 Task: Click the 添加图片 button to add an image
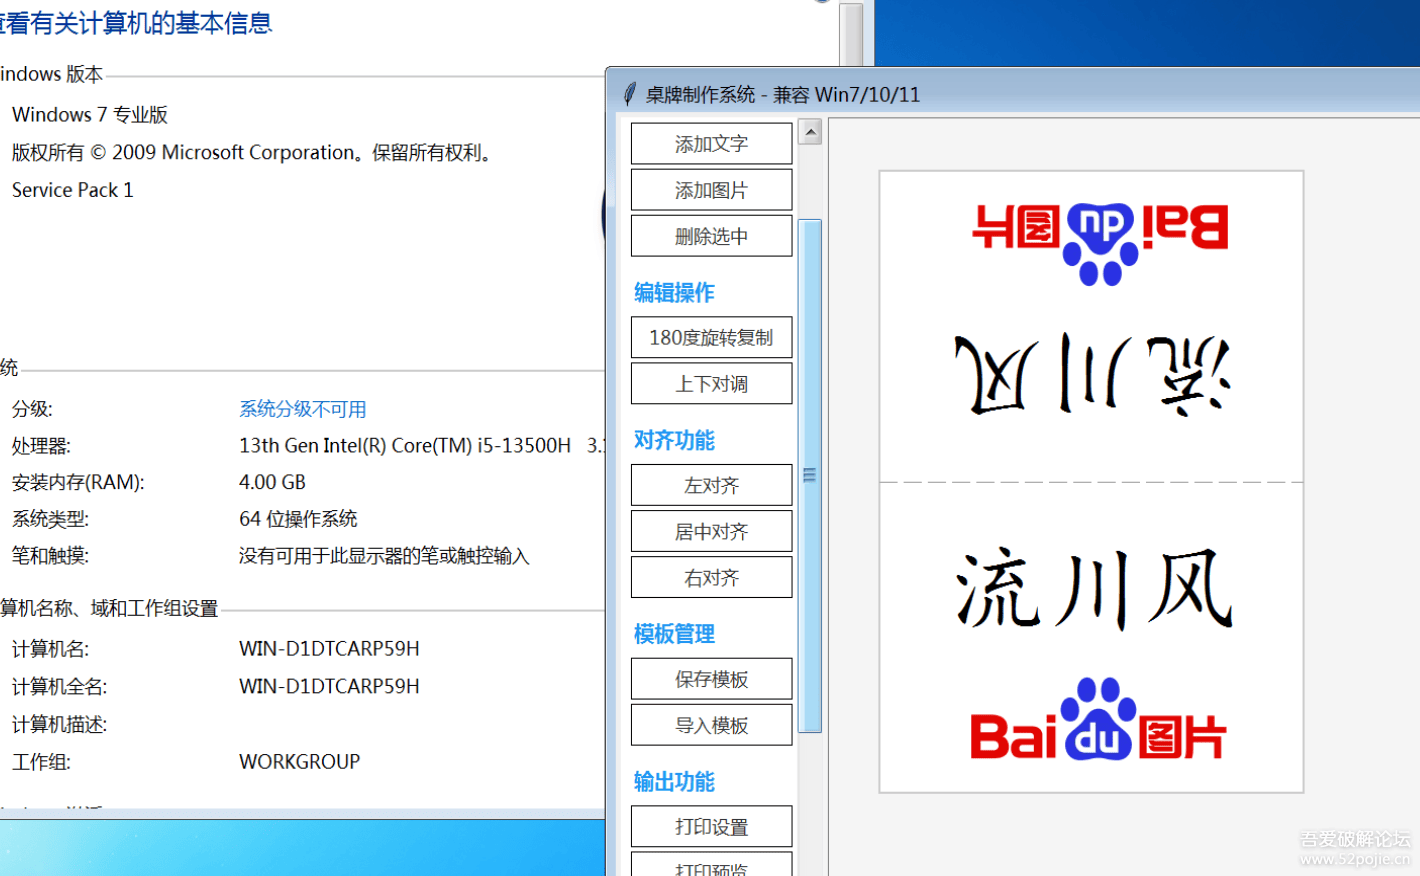coord(711,189)
